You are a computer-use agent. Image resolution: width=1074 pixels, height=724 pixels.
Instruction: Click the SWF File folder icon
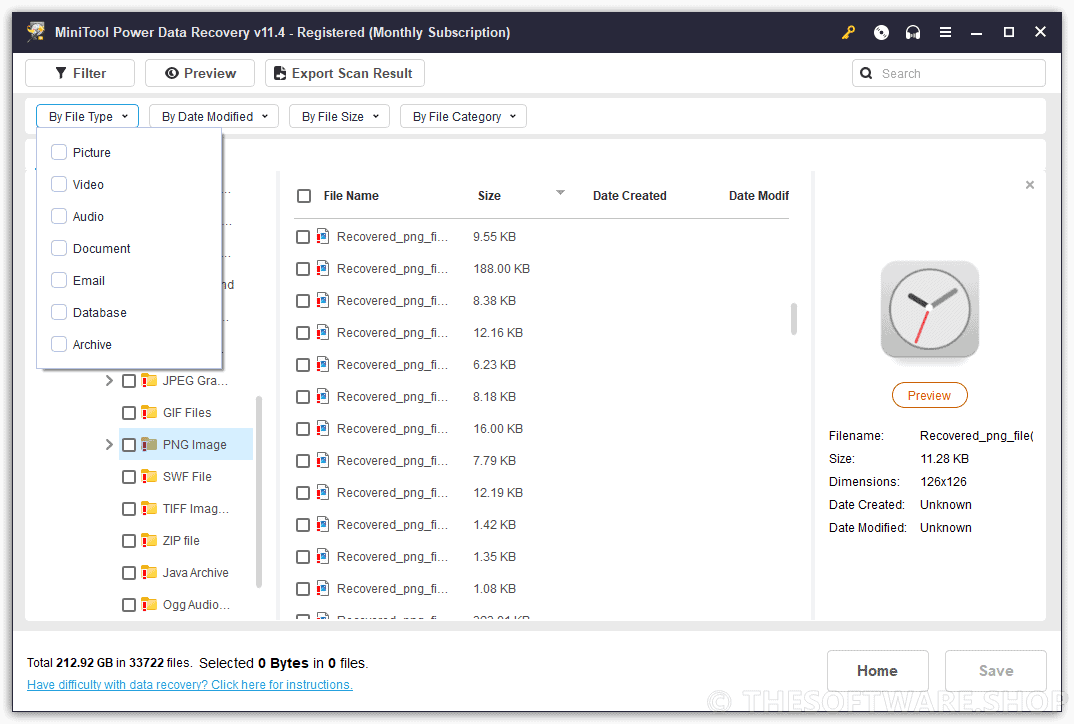pos(149,476)
